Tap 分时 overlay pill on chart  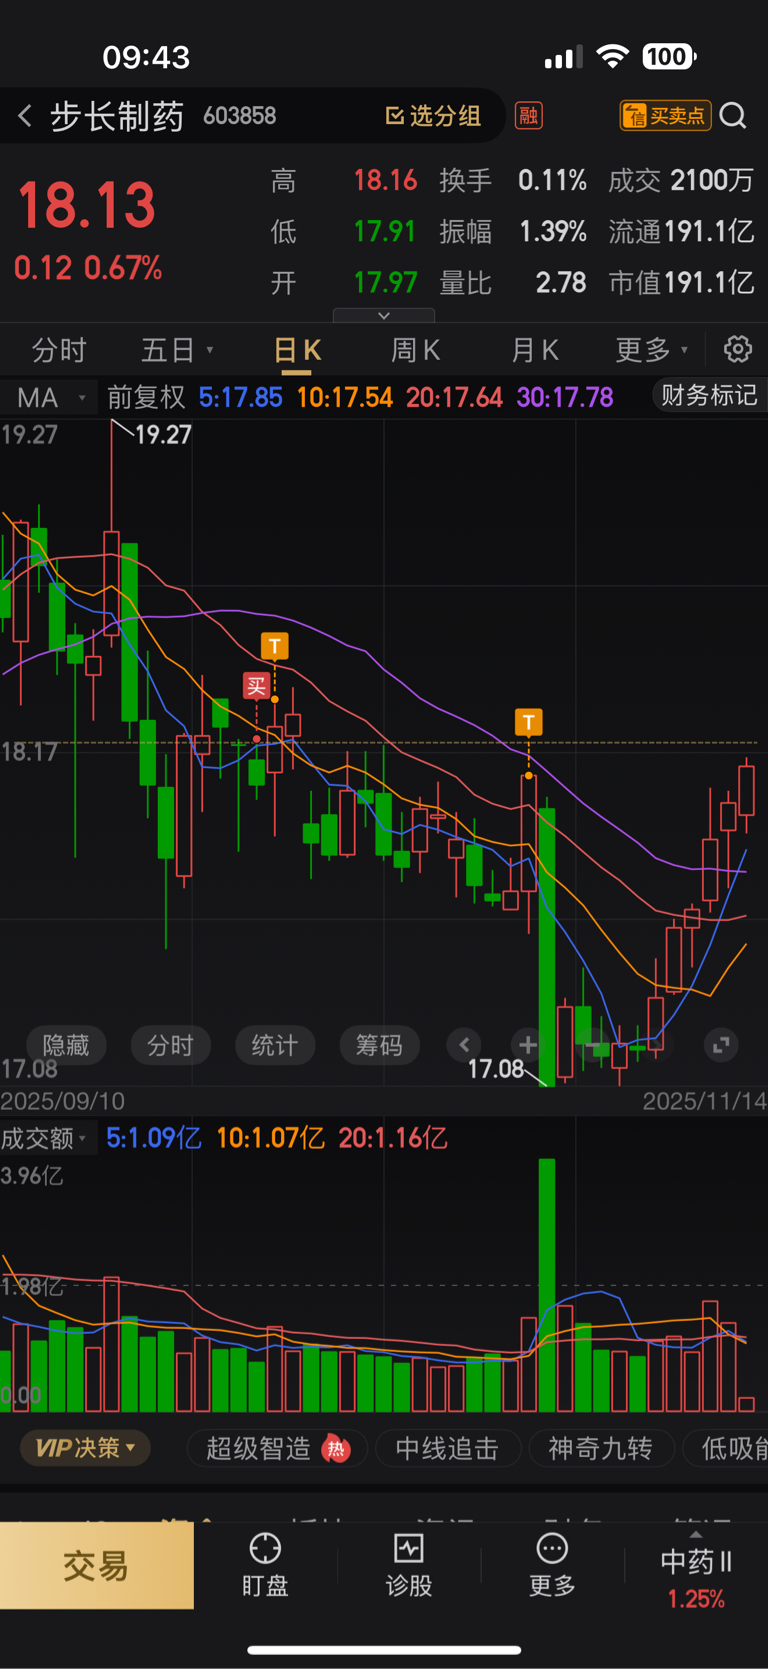click(x=170, y=1045)
